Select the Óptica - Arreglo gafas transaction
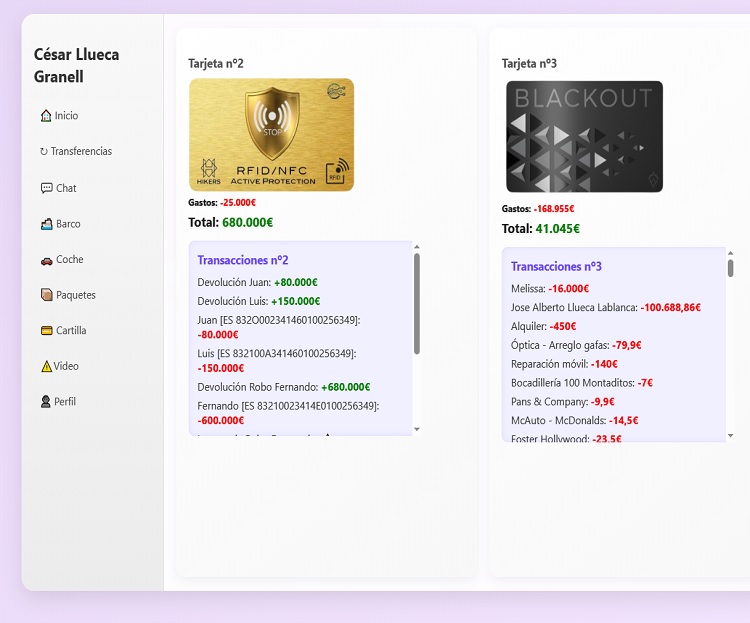The height and width of the screenshot is (623, 750). coord(576,345)
